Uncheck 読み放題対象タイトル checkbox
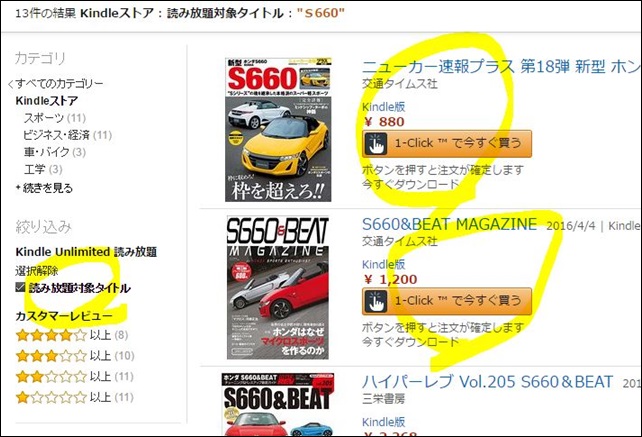The image size is (642, 437). pos(20,288)
